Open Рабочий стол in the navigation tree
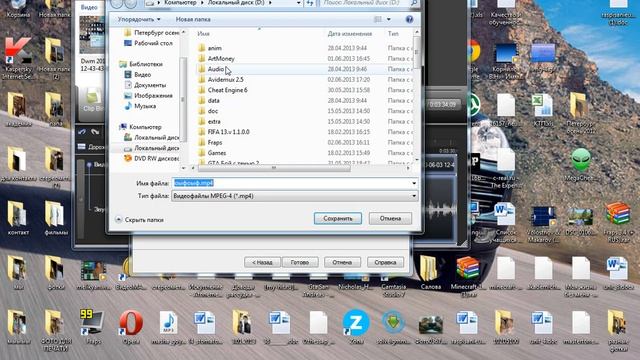This screenshot has width=640, height=360. [153, 43]
